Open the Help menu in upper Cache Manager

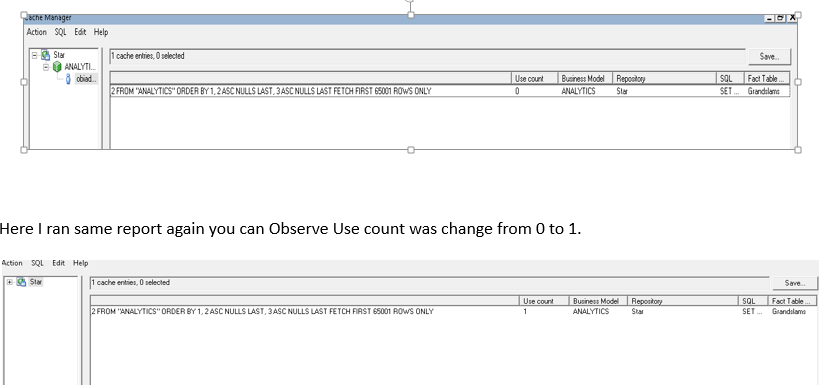(x=101, y=32)
